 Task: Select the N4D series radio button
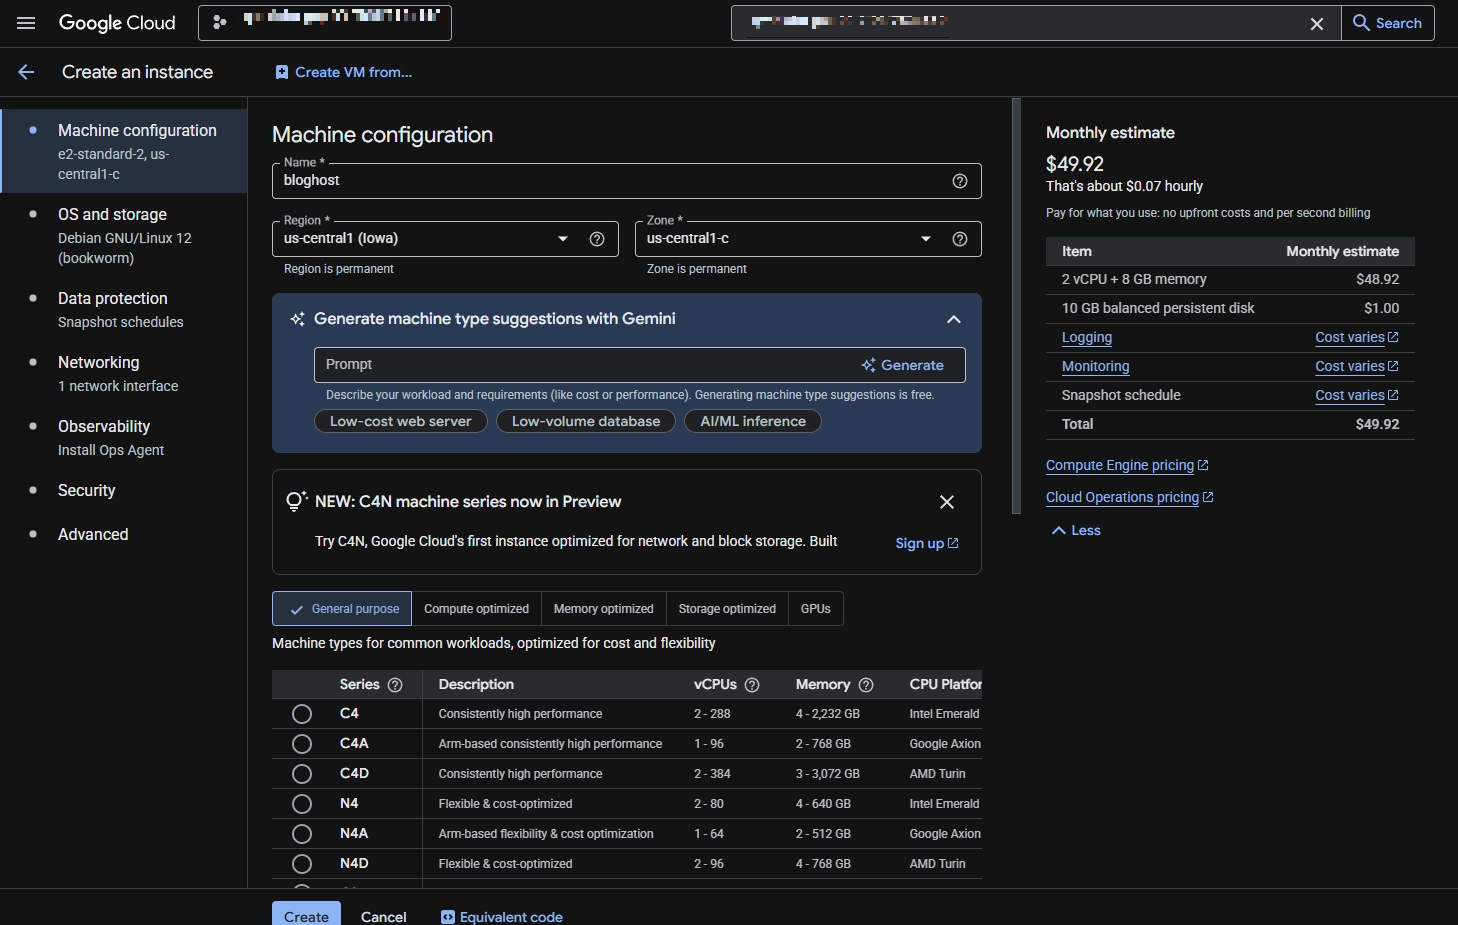point(302,864)
